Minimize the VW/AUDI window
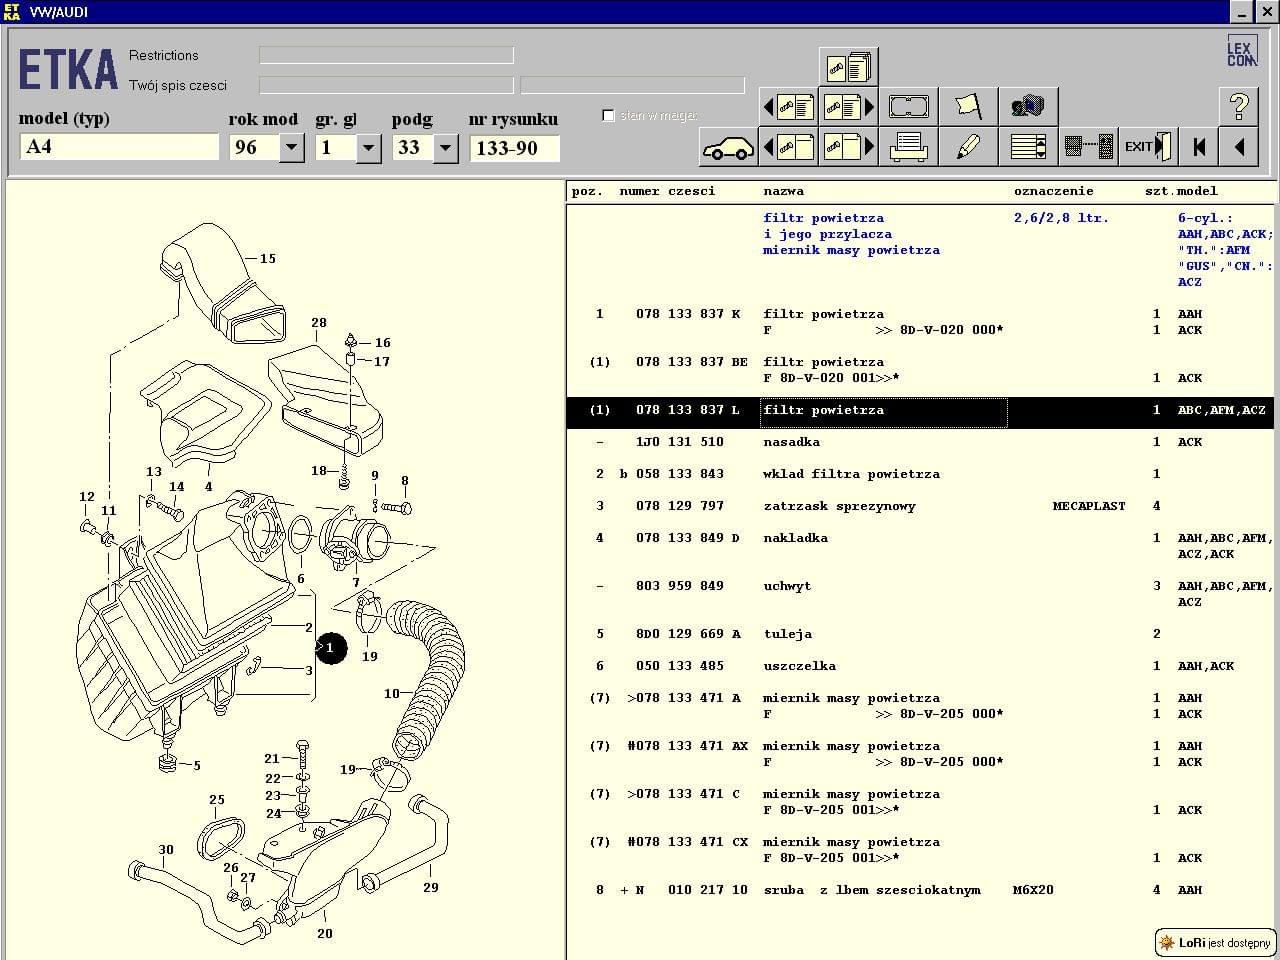 pos(1241,12)
